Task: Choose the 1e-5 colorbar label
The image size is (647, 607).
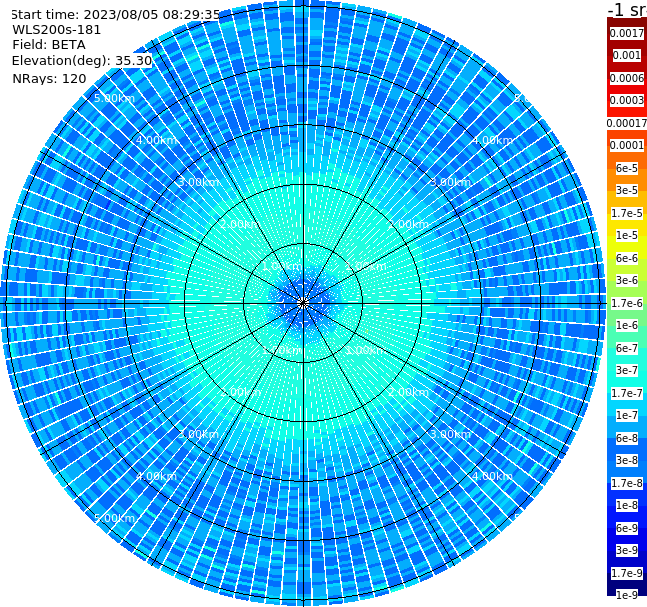Action: [627, 235]
